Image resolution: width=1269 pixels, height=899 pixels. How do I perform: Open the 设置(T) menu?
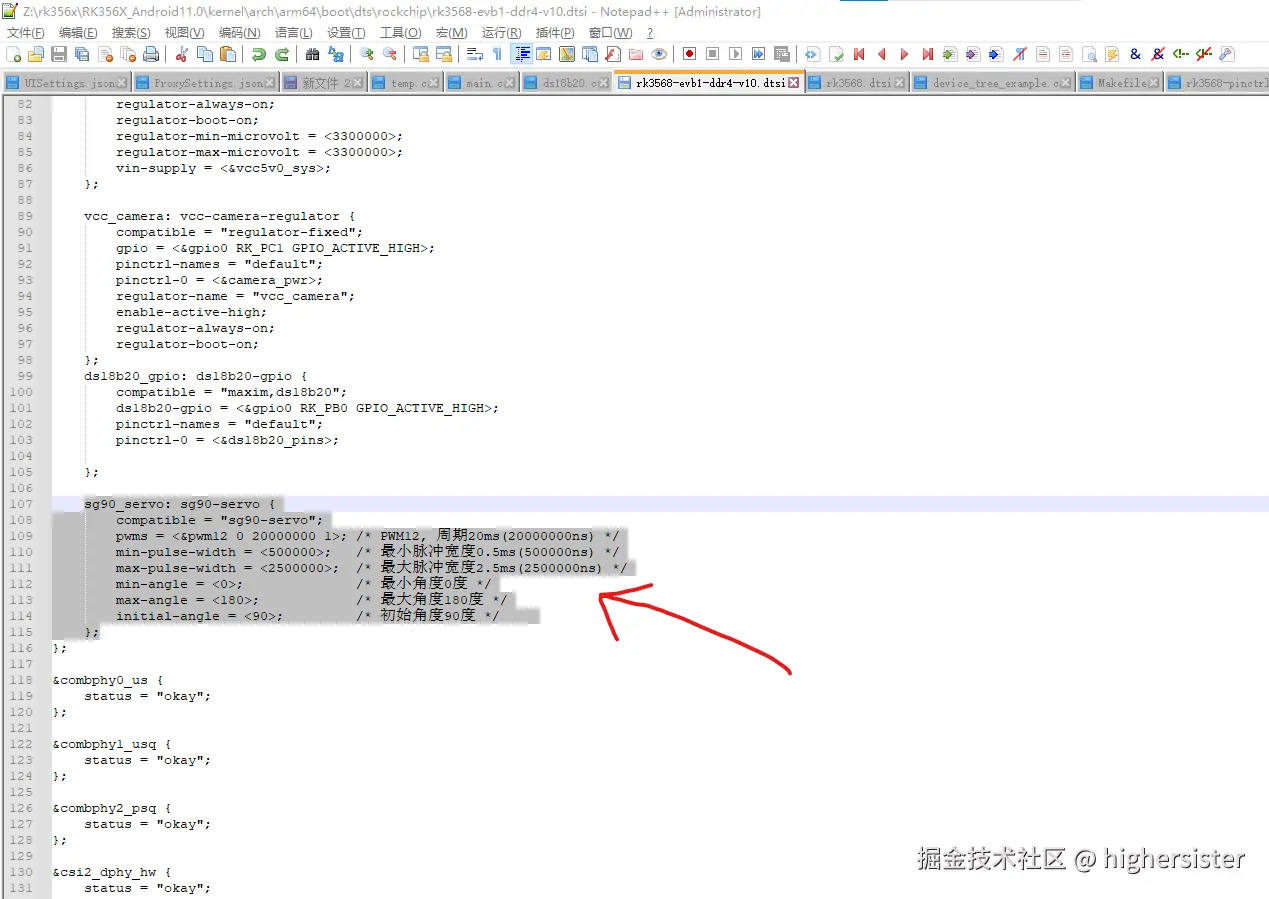click(x=346, y=33)
